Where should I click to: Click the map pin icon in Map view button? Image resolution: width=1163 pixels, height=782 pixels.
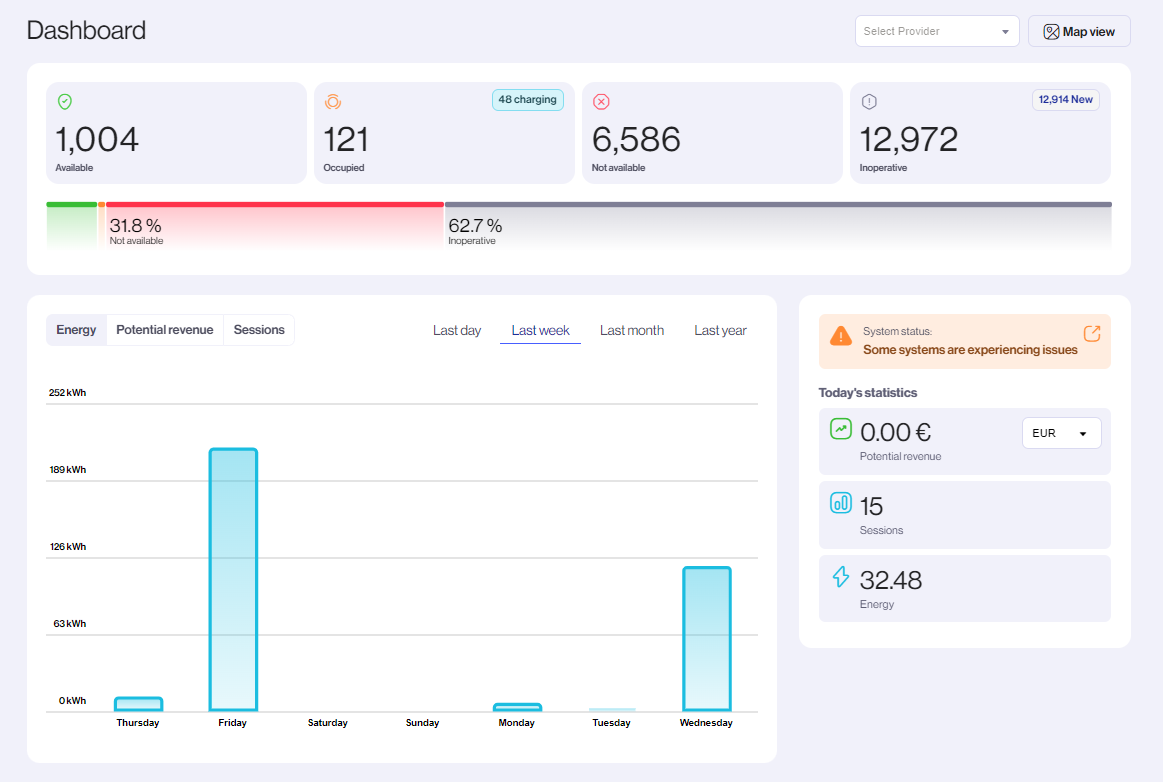1051,31
